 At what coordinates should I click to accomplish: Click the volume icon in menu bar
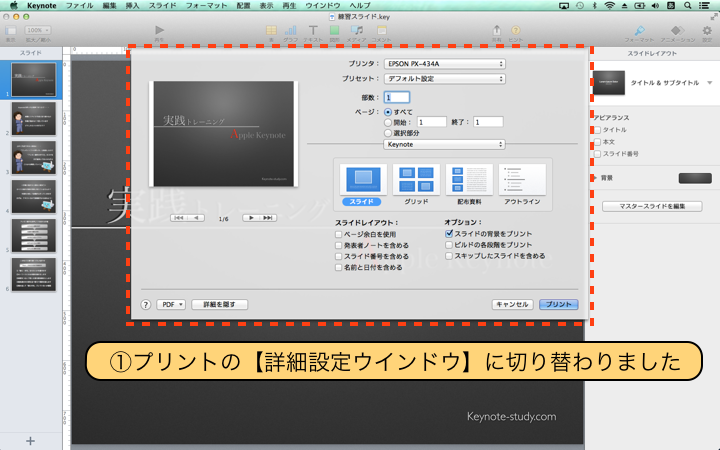tap(655, 6)
